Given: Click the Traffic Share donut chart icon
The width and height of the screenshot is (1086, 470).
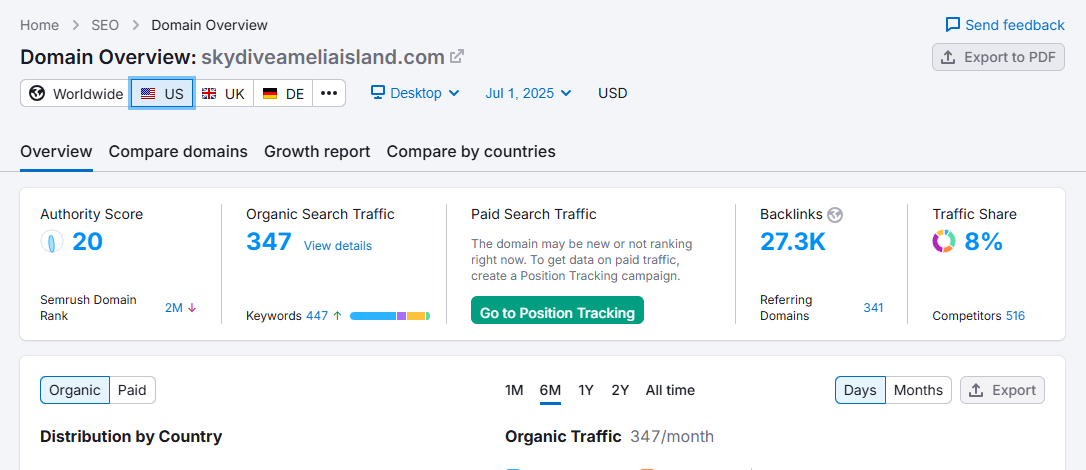Looking at the screenshot, I should tap(944, 242).
